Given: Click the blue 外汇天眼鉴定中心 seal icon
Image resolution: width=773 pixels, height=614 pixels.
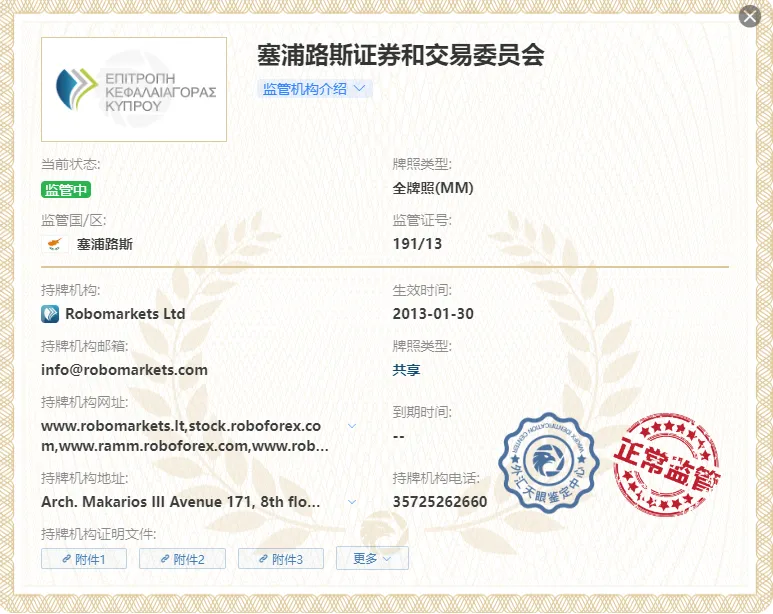Looking at the screenshot, I should pyautogui.click(x=549, y=462).
